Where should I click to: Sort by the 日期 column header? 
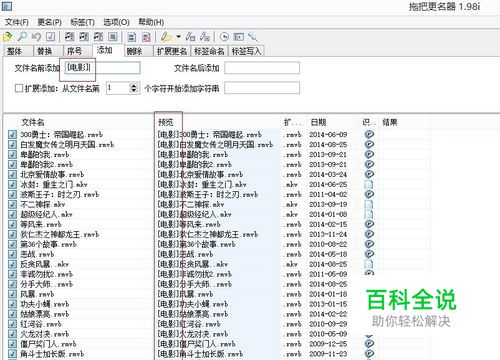[x=318, y=122]
